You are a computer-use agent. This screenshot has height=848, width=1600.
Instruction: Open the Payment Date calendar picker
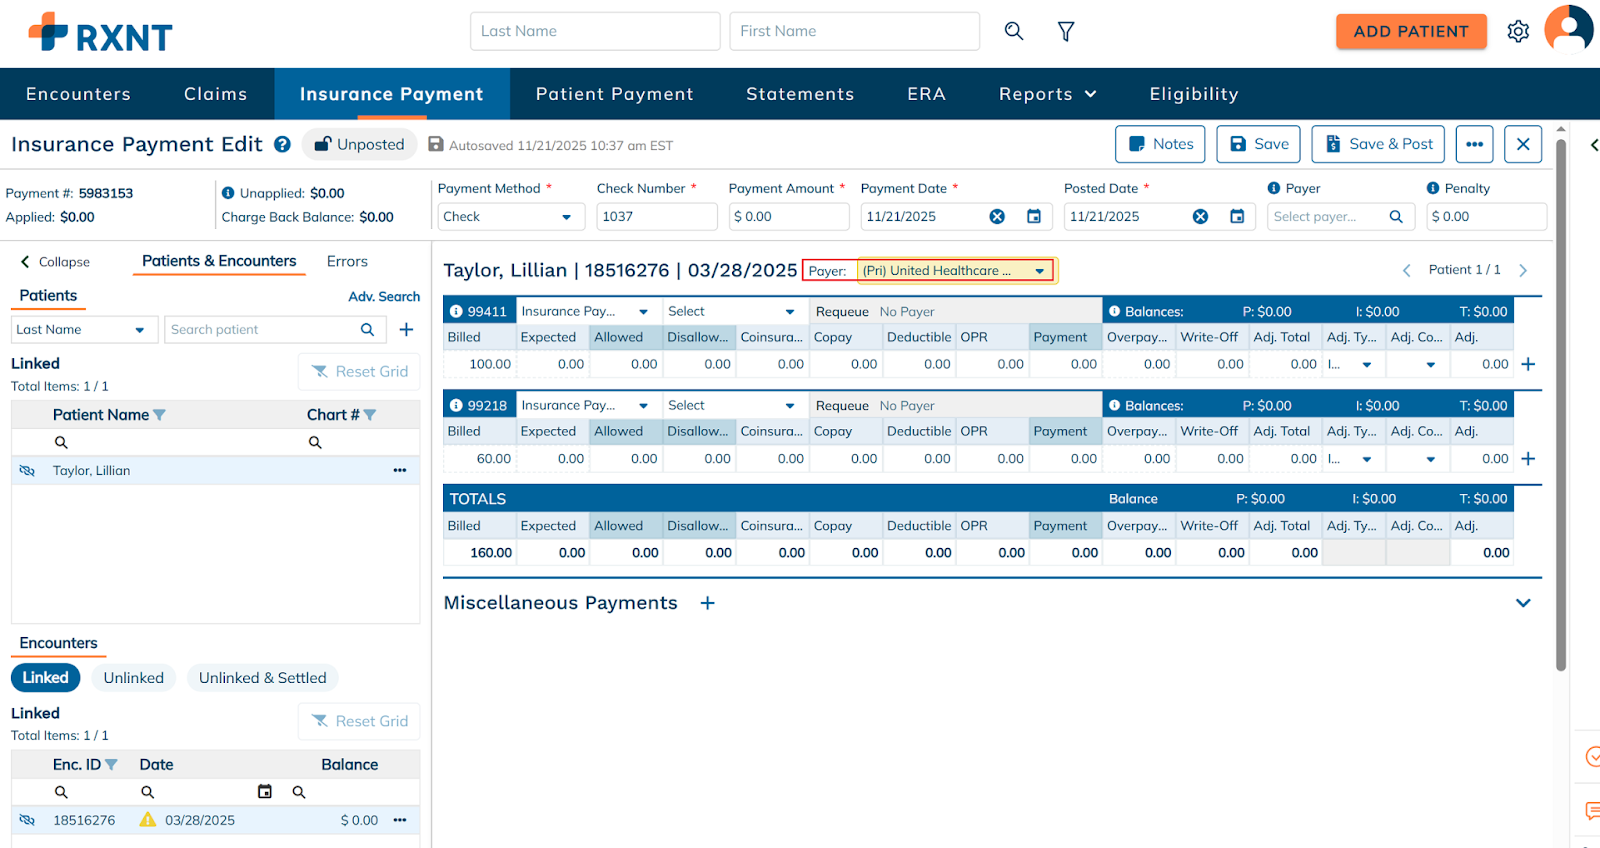point(1034,216)
